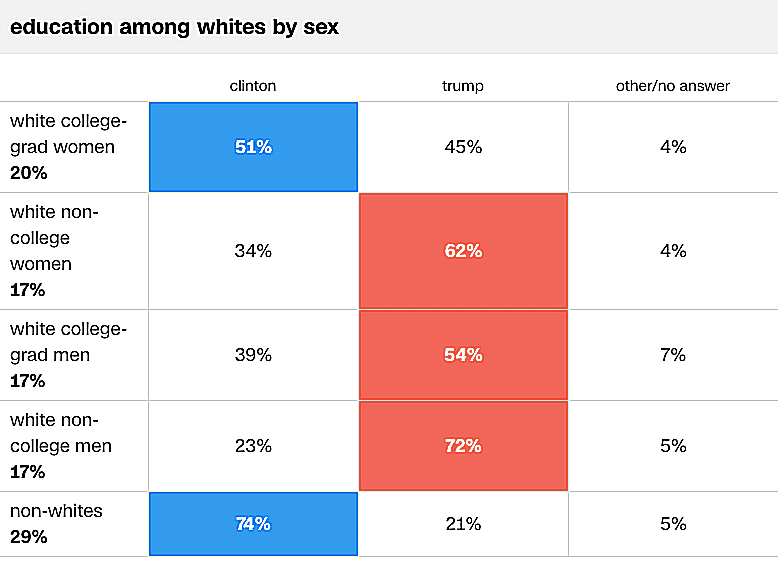Select the clinton column header

coord(253,86)
